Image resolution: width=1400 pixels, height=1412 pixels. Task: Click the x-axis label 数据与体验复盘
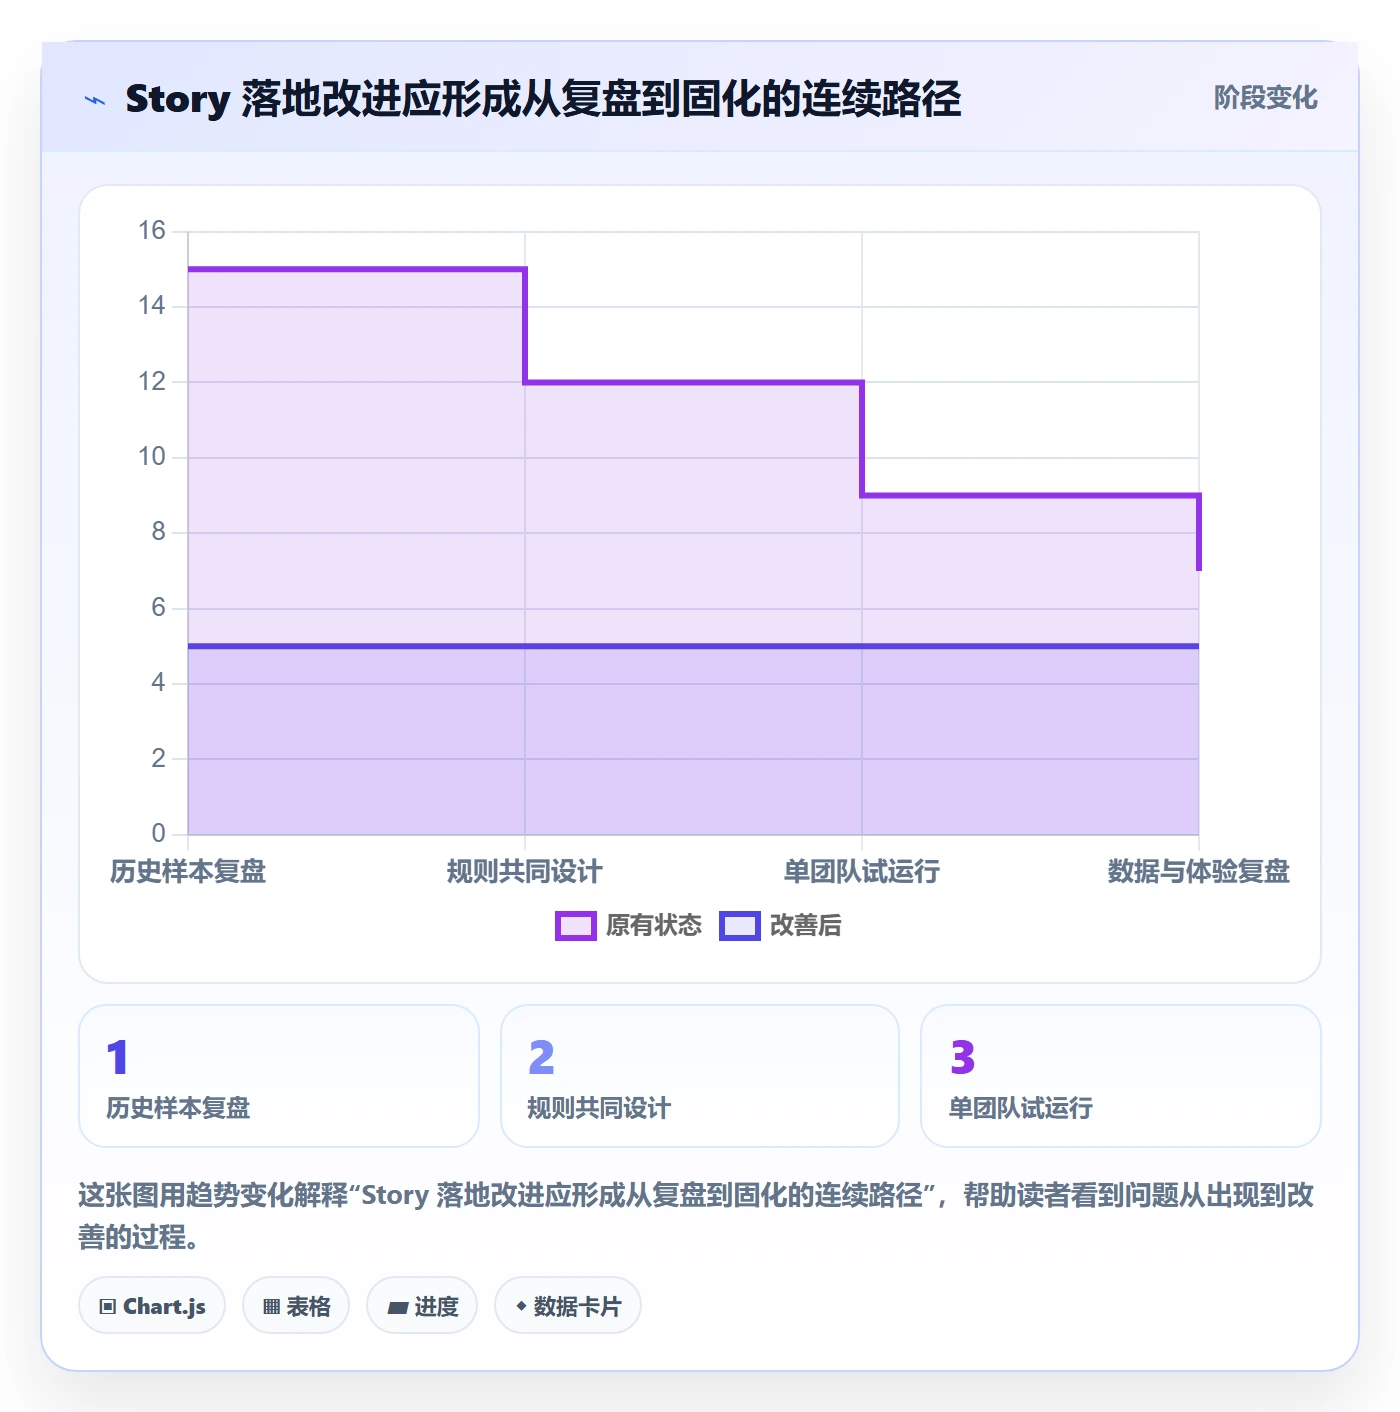click(x=1198, y=871)
